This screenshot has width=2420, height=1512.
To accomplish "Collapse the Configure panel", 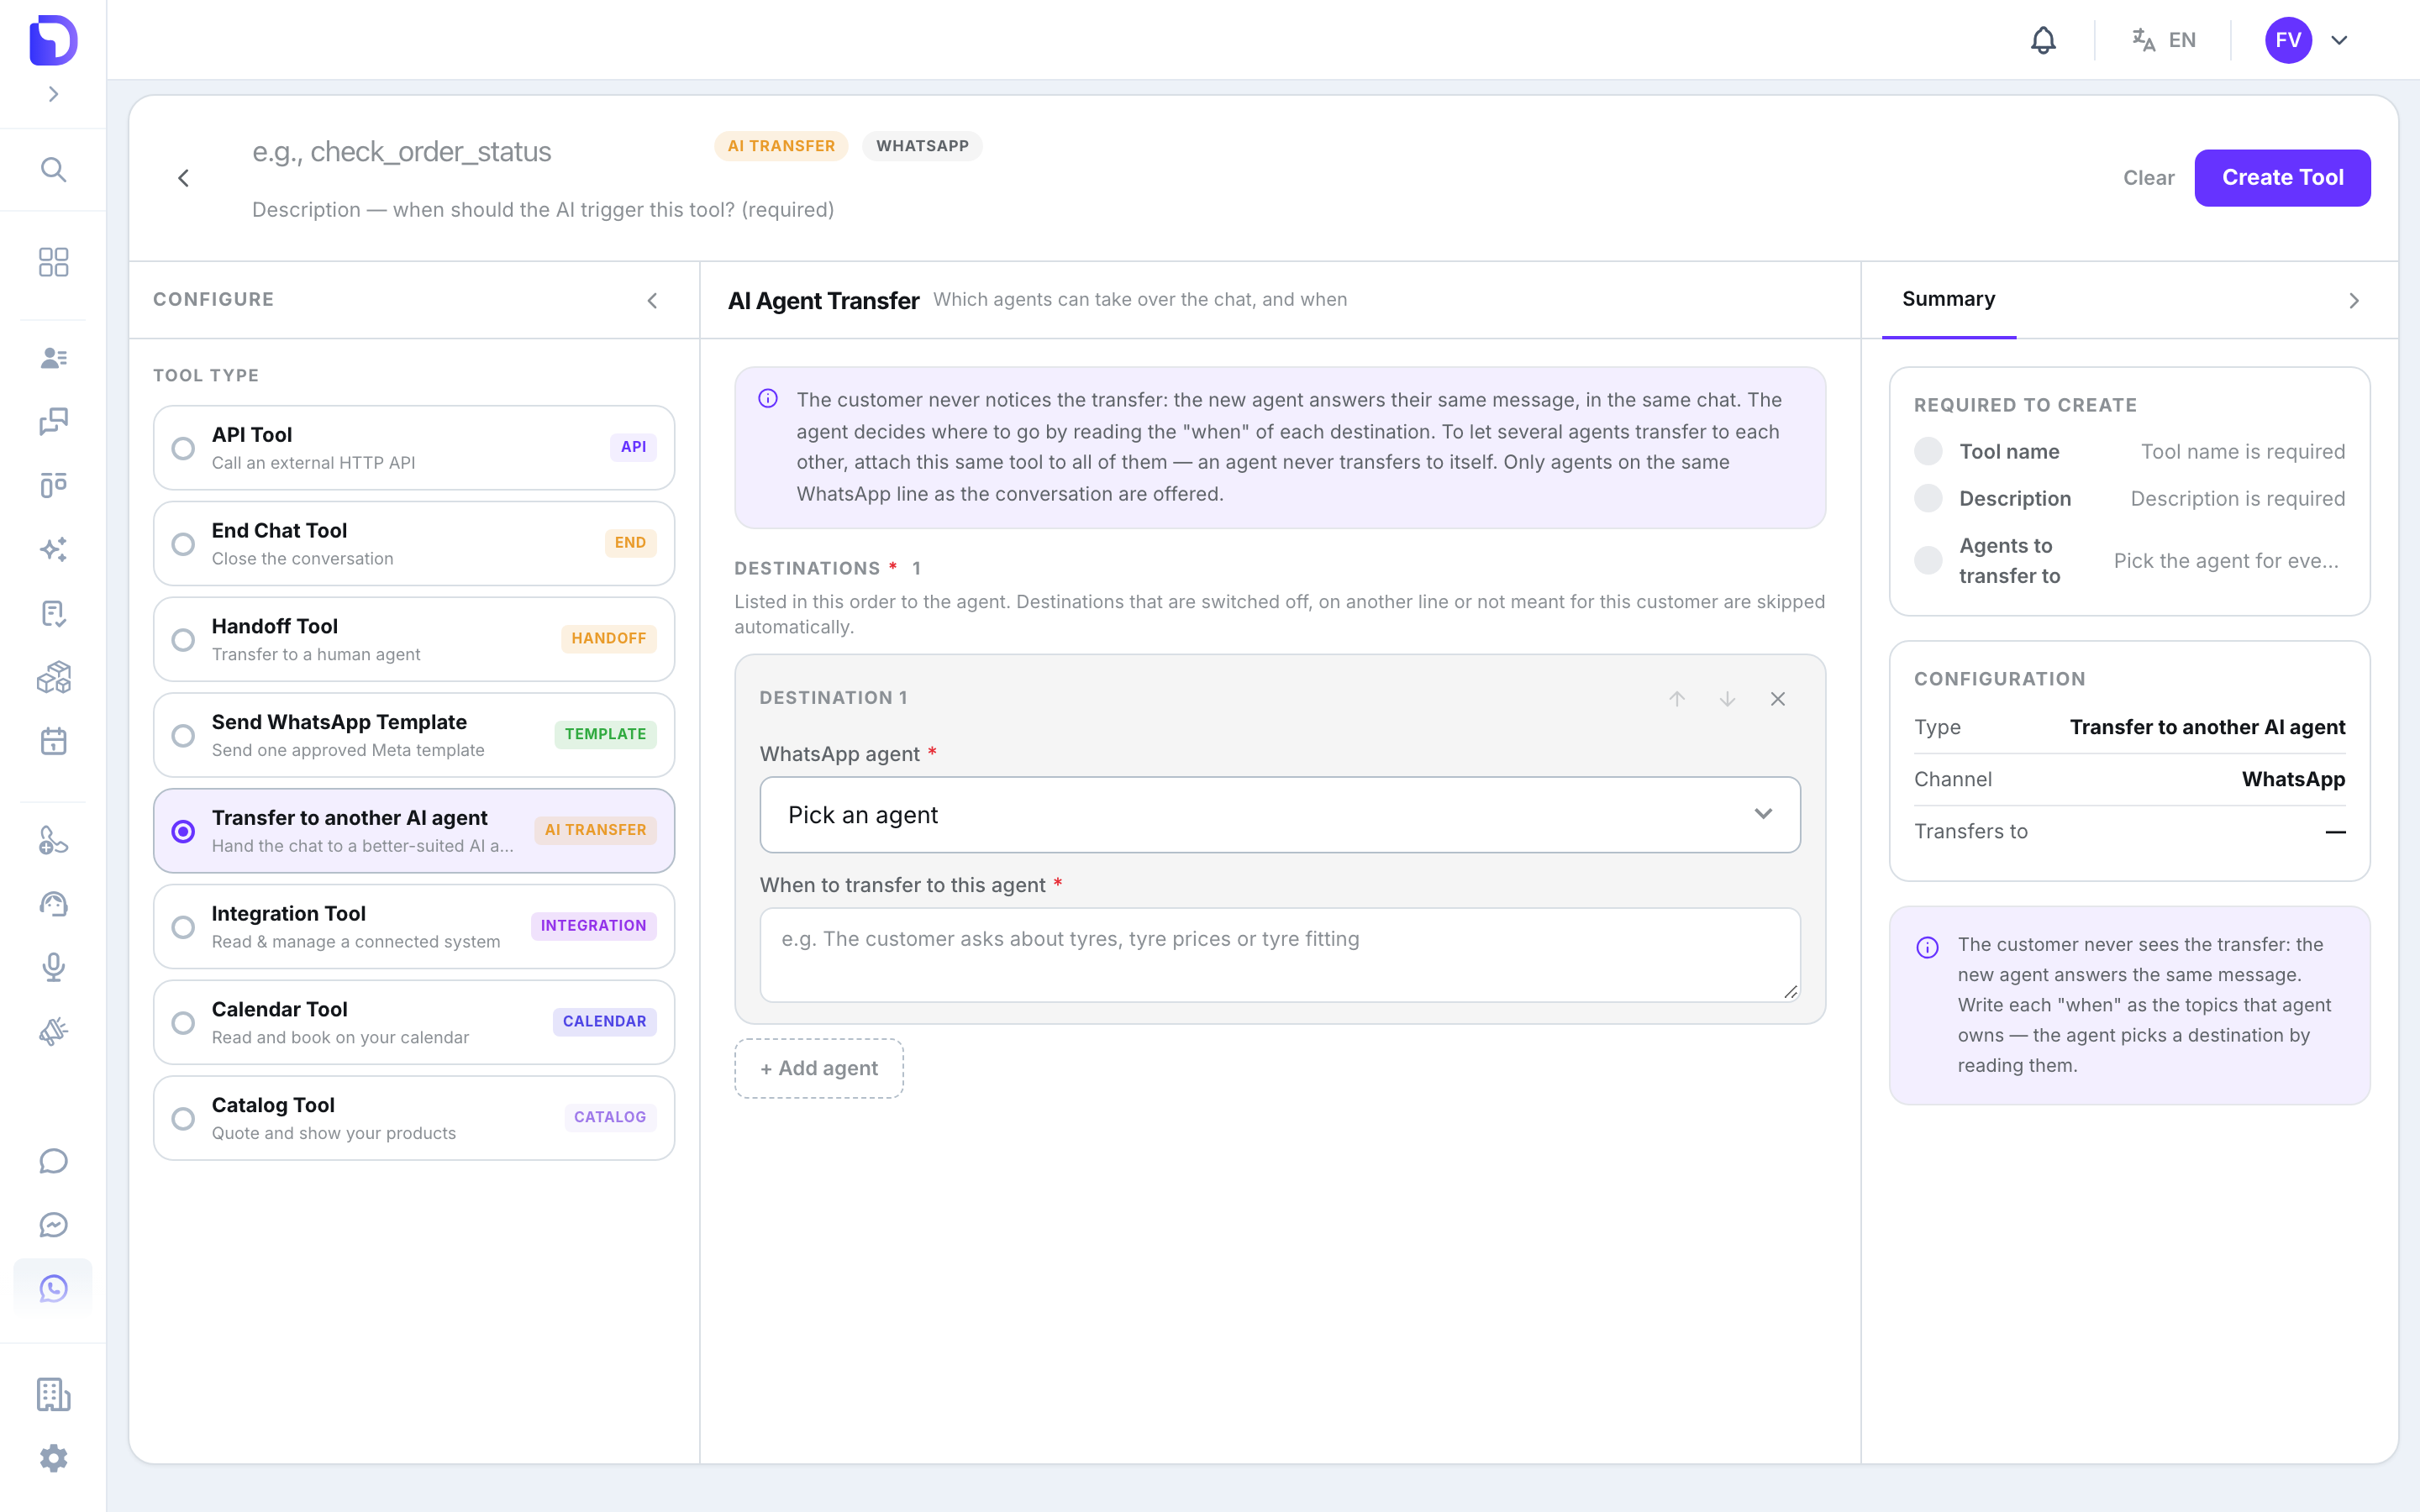I will [x=652, y=300].
